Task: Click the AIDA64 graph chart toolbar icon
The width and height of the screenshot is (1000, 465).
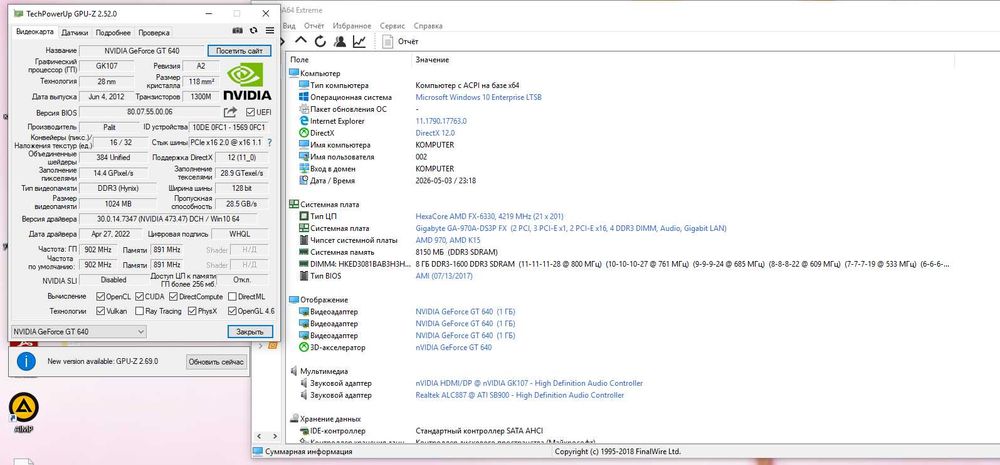Action: [x=359, y=41]
